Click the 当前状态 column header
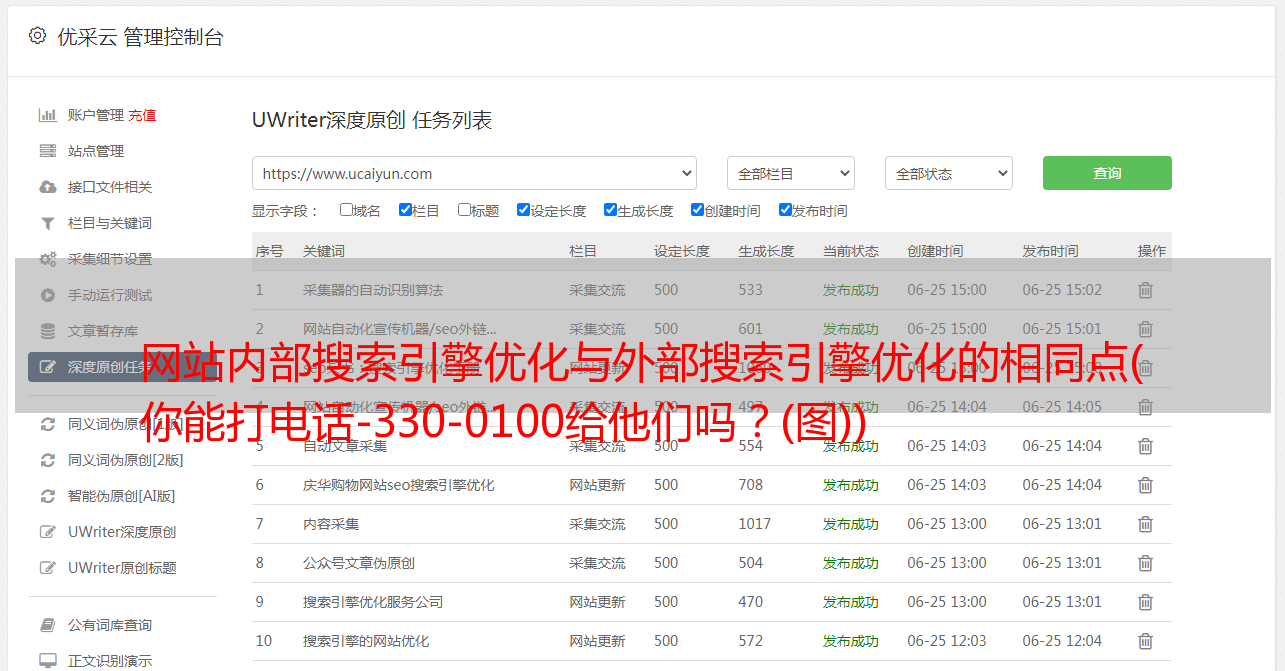1285x671 pixels. (851, 251)
